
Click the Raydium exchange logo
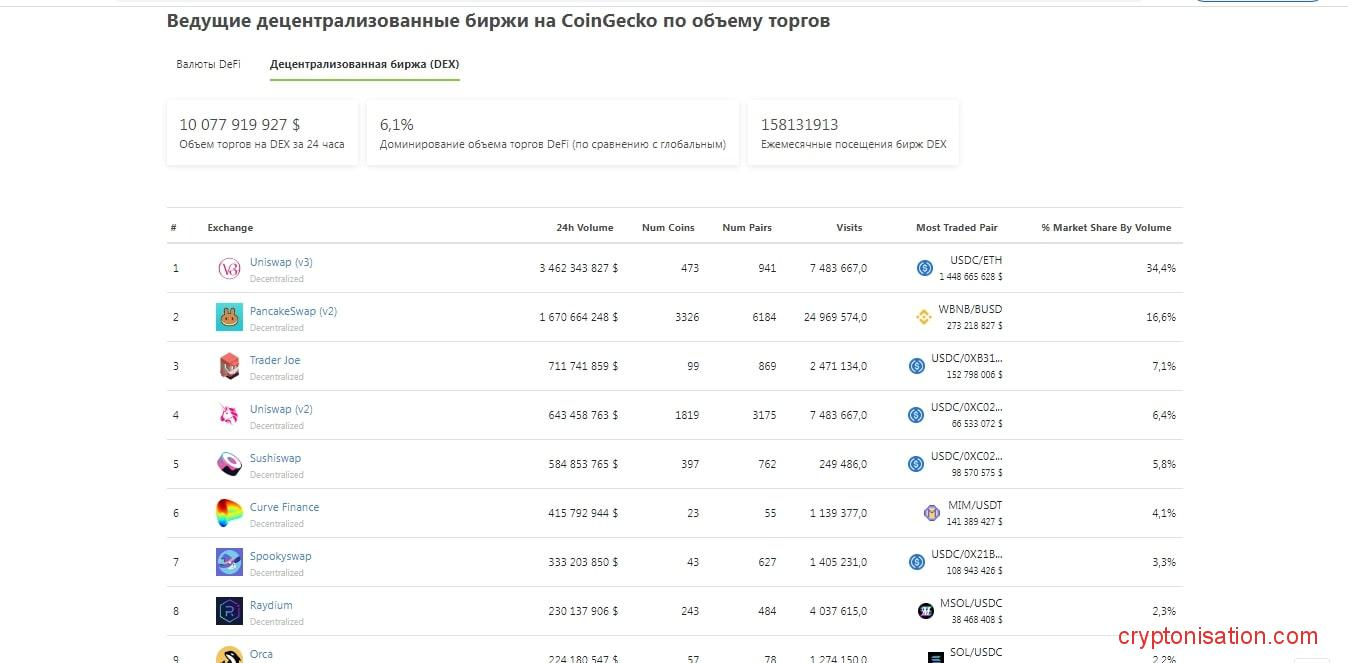[229, 611]
